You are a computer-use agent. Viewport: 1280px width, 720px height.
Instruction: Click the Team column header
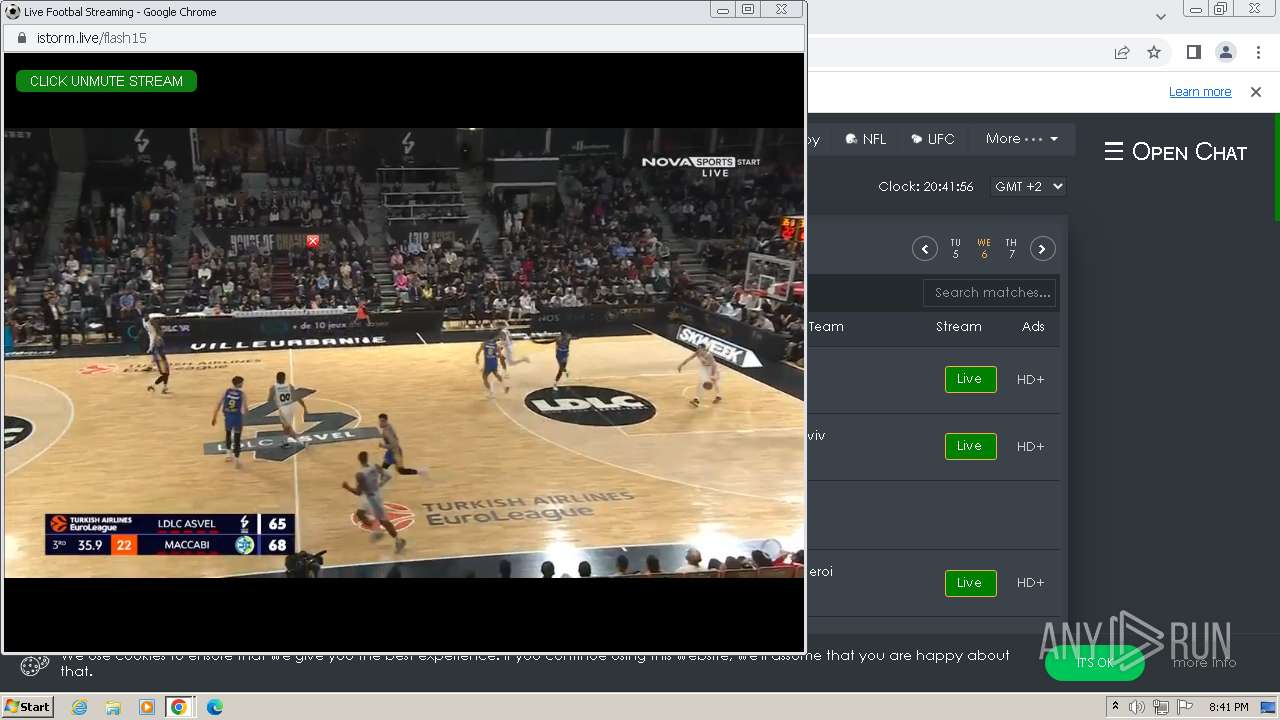point(826,327)
